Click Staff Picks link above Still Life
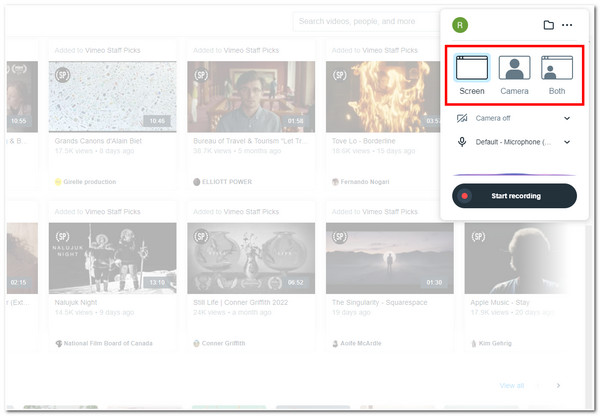600x416 pixels. (251, 212)
